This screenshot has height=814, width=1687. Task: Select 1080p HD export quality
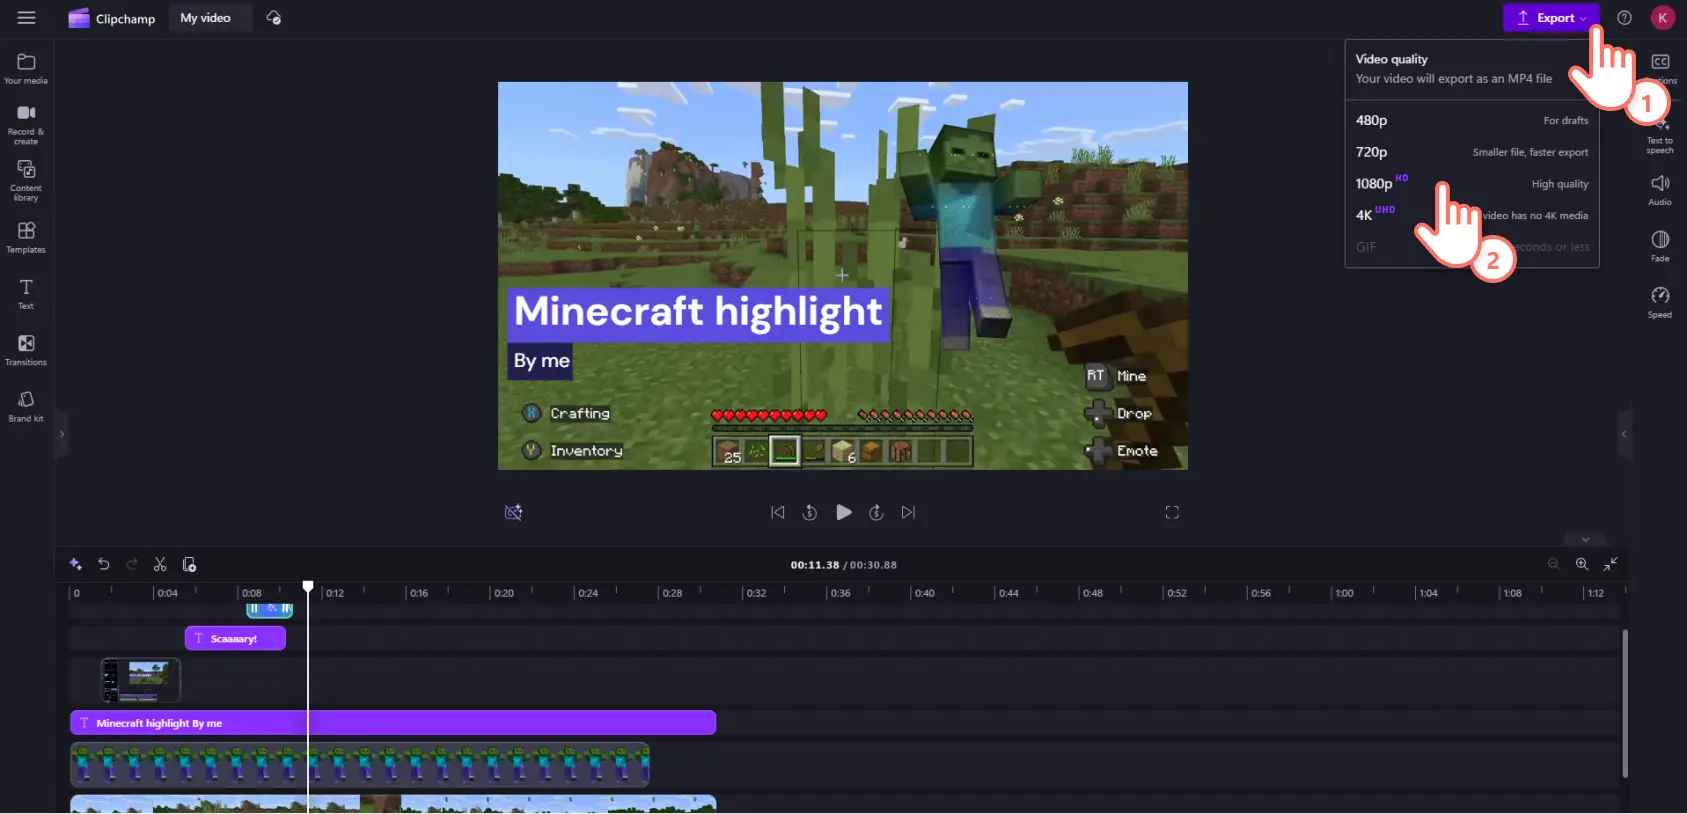1471,184
